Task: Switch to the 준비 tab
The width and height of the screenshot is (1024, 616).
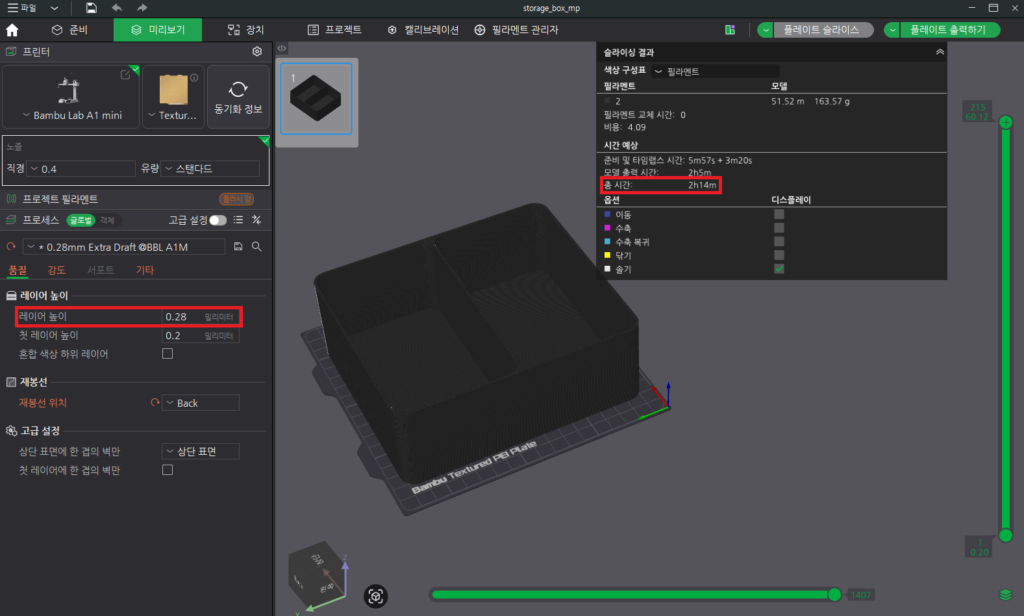Action: point(70,30)
